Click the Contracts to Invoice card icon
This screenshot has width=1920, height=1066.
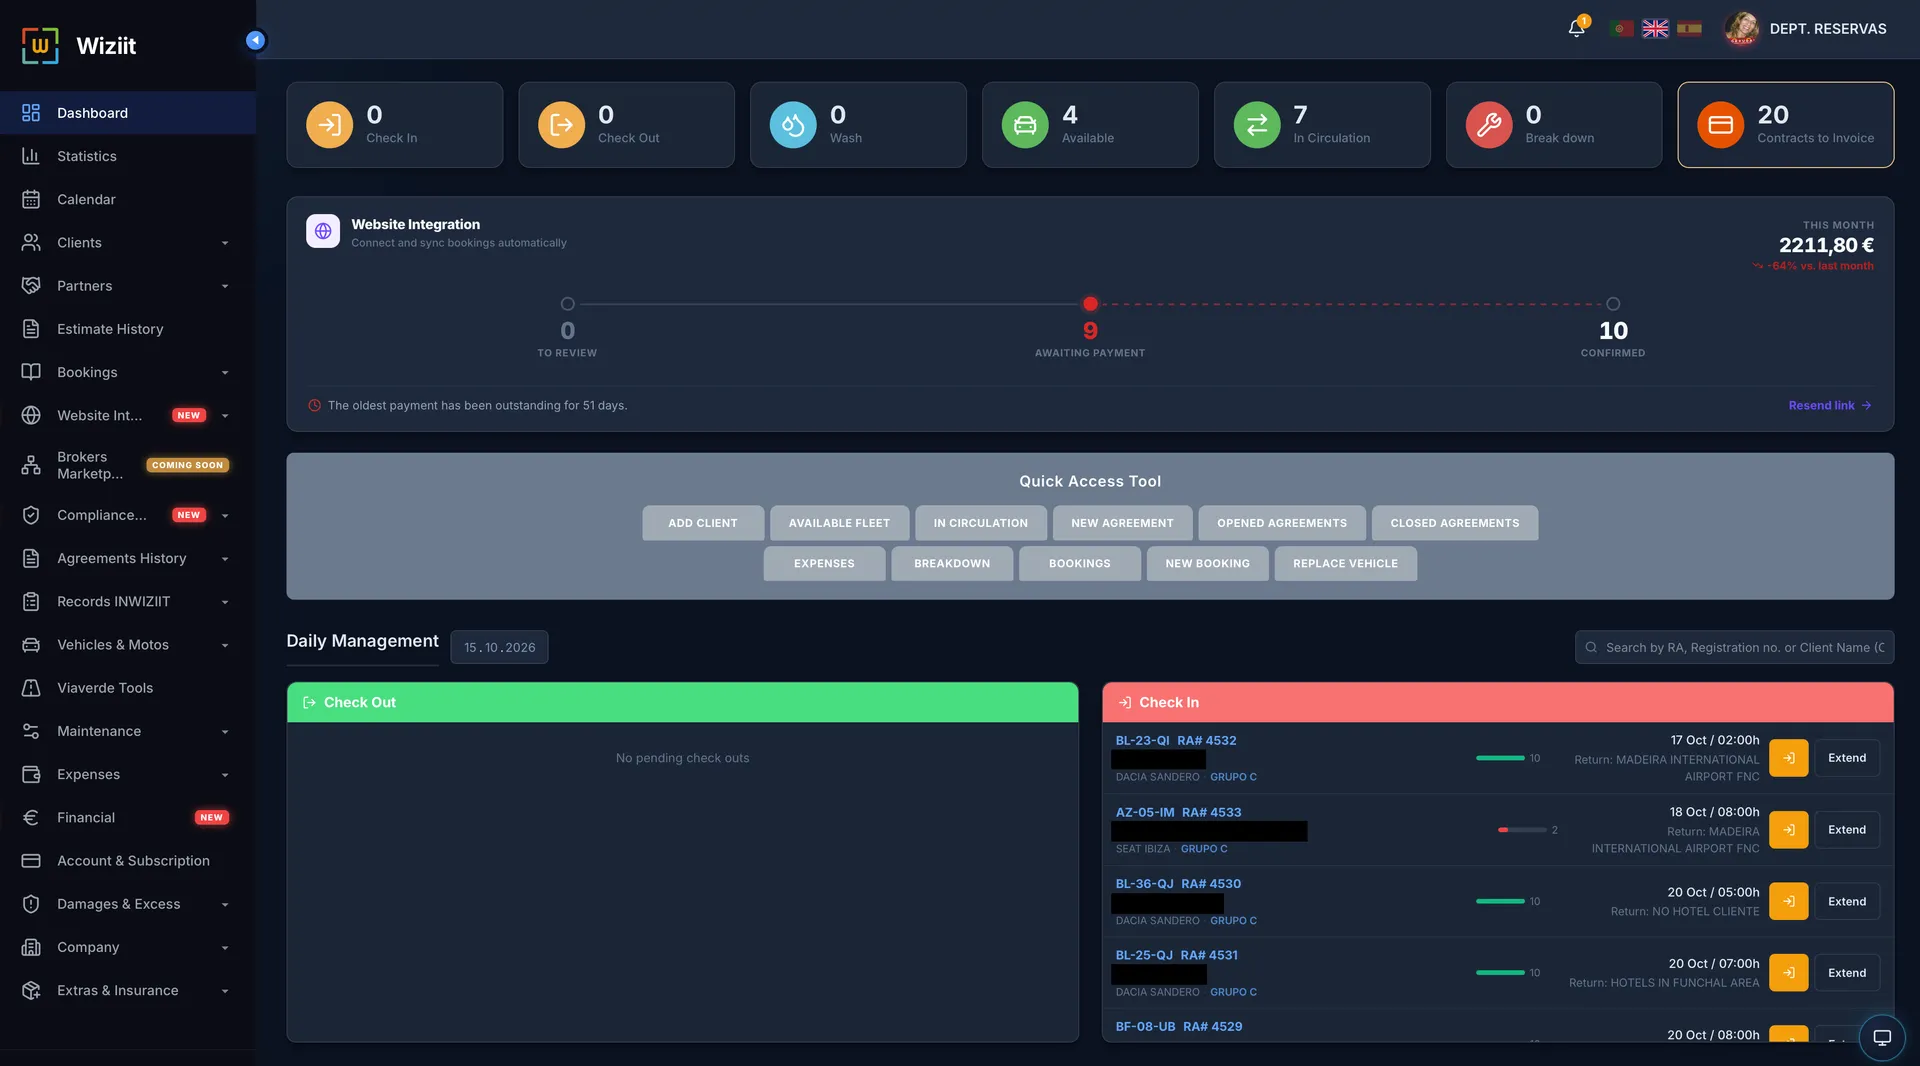[x=1720, y=125]
